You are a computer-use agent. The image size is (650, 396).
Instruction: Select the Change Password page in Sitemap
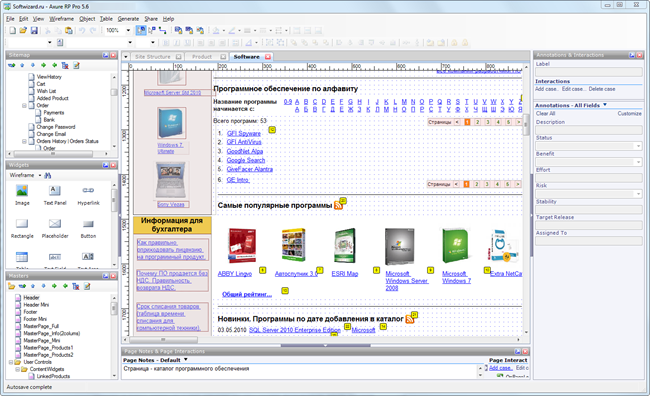56,127
